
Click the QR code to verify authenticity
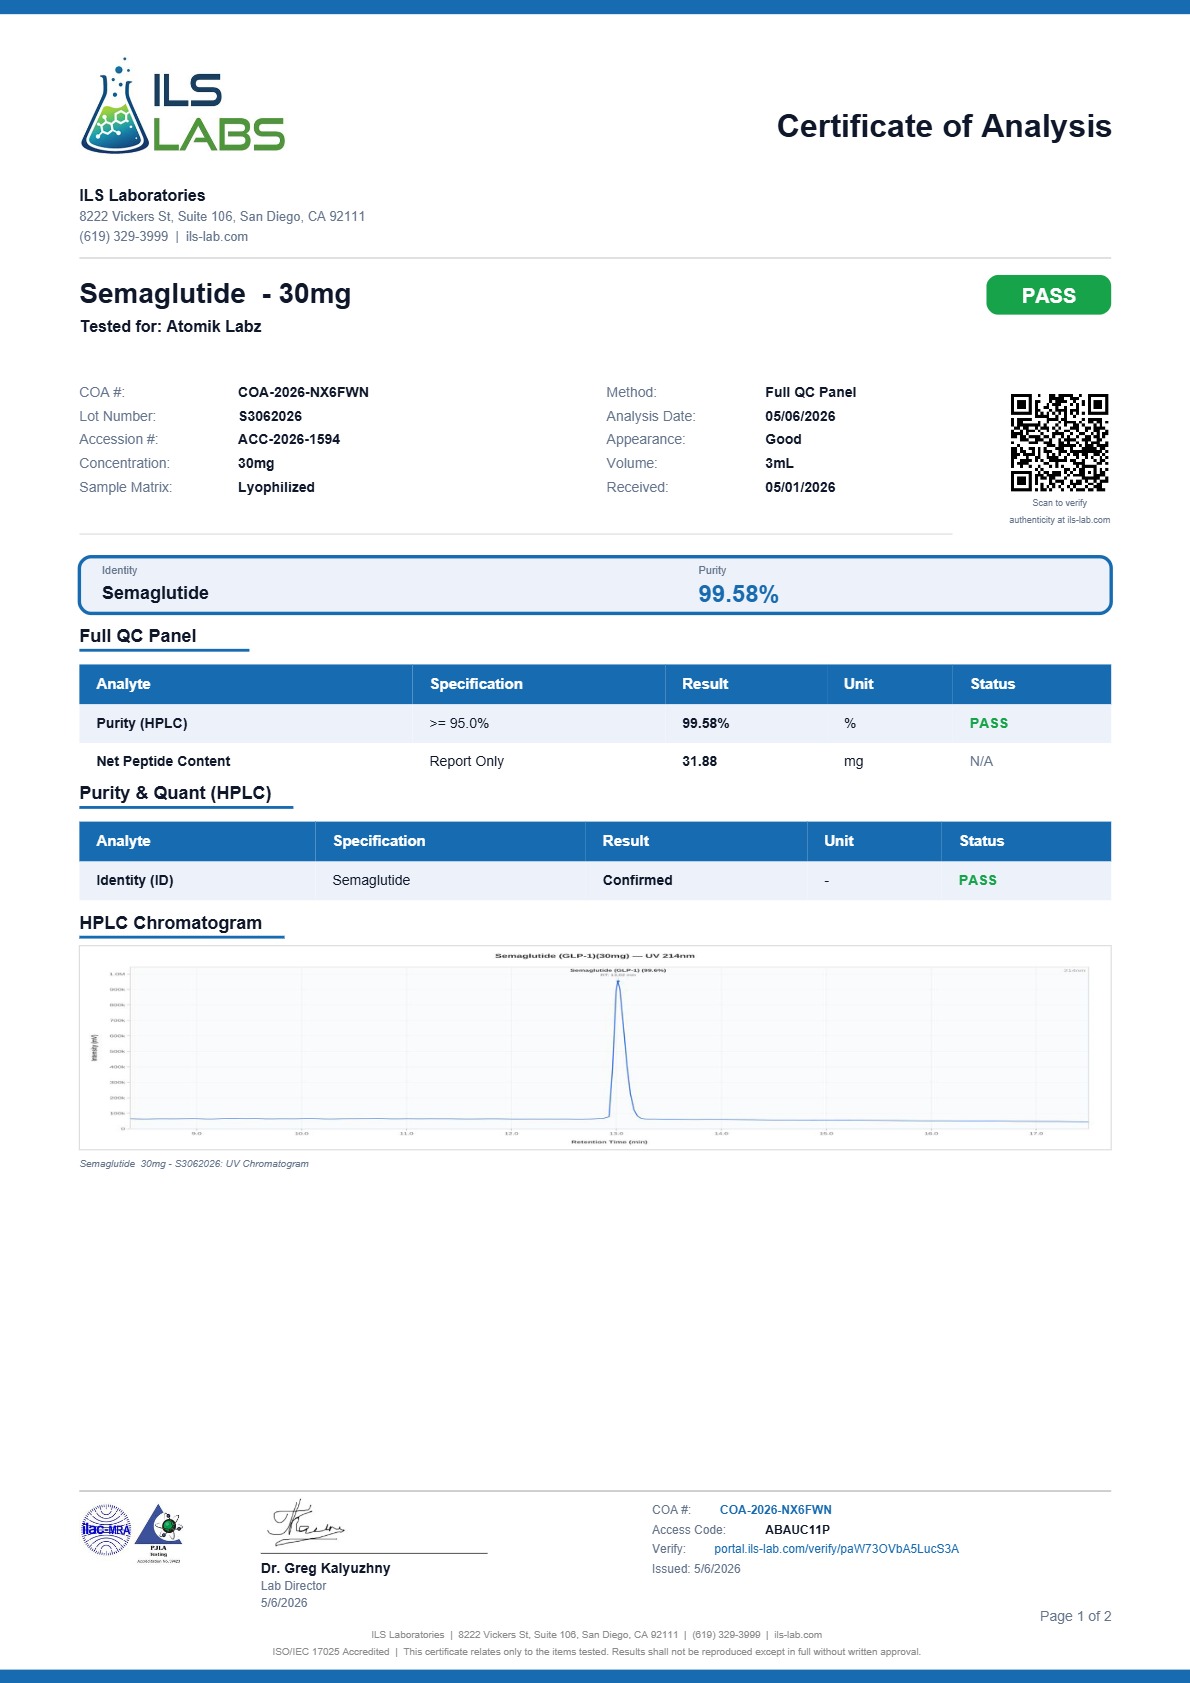[1059, 442]
